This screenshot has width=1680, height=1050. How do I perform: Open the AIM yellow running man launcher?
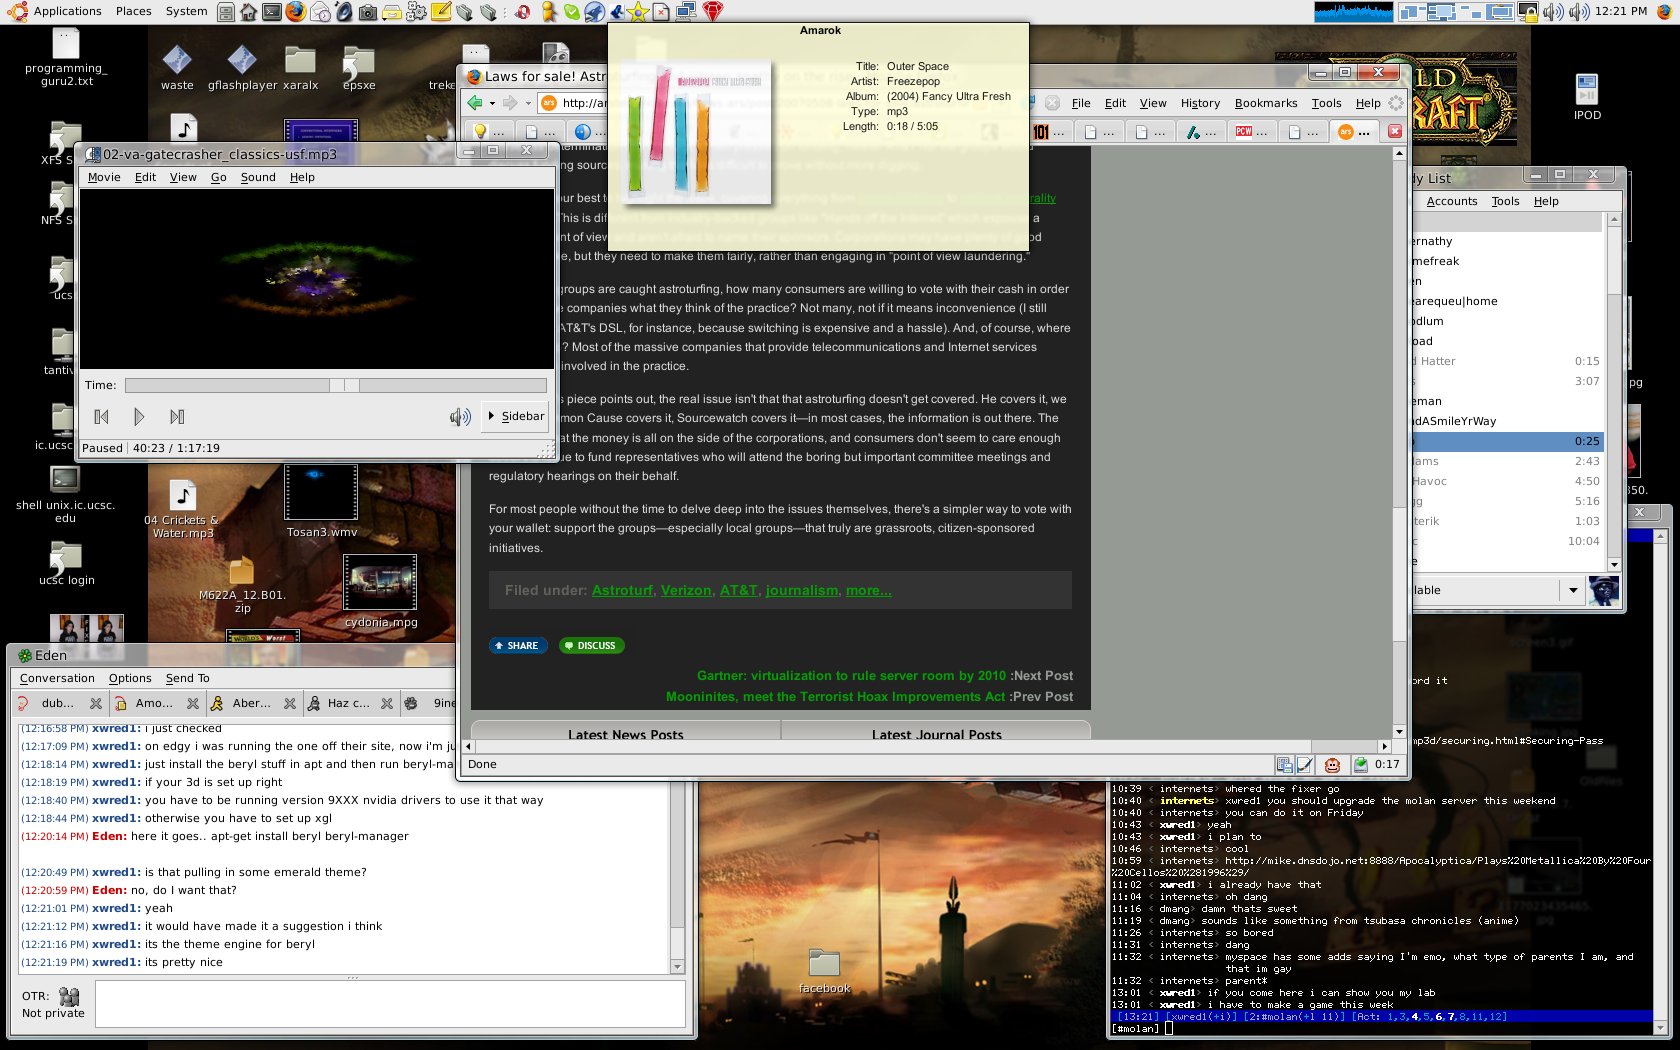coord(548,12)
